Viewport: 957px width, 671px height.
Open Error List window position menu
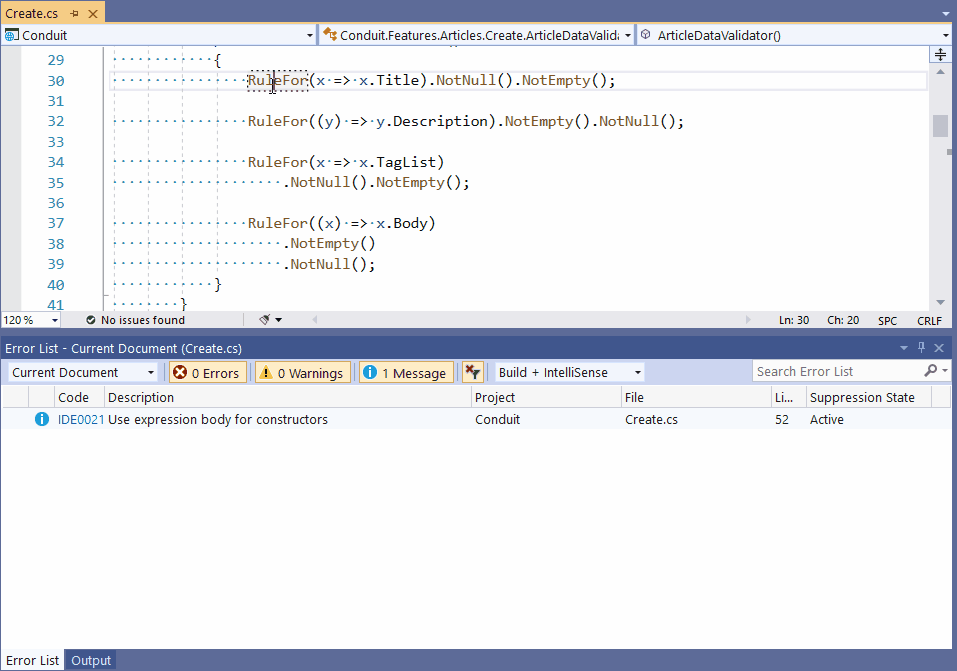coord(904,348)
